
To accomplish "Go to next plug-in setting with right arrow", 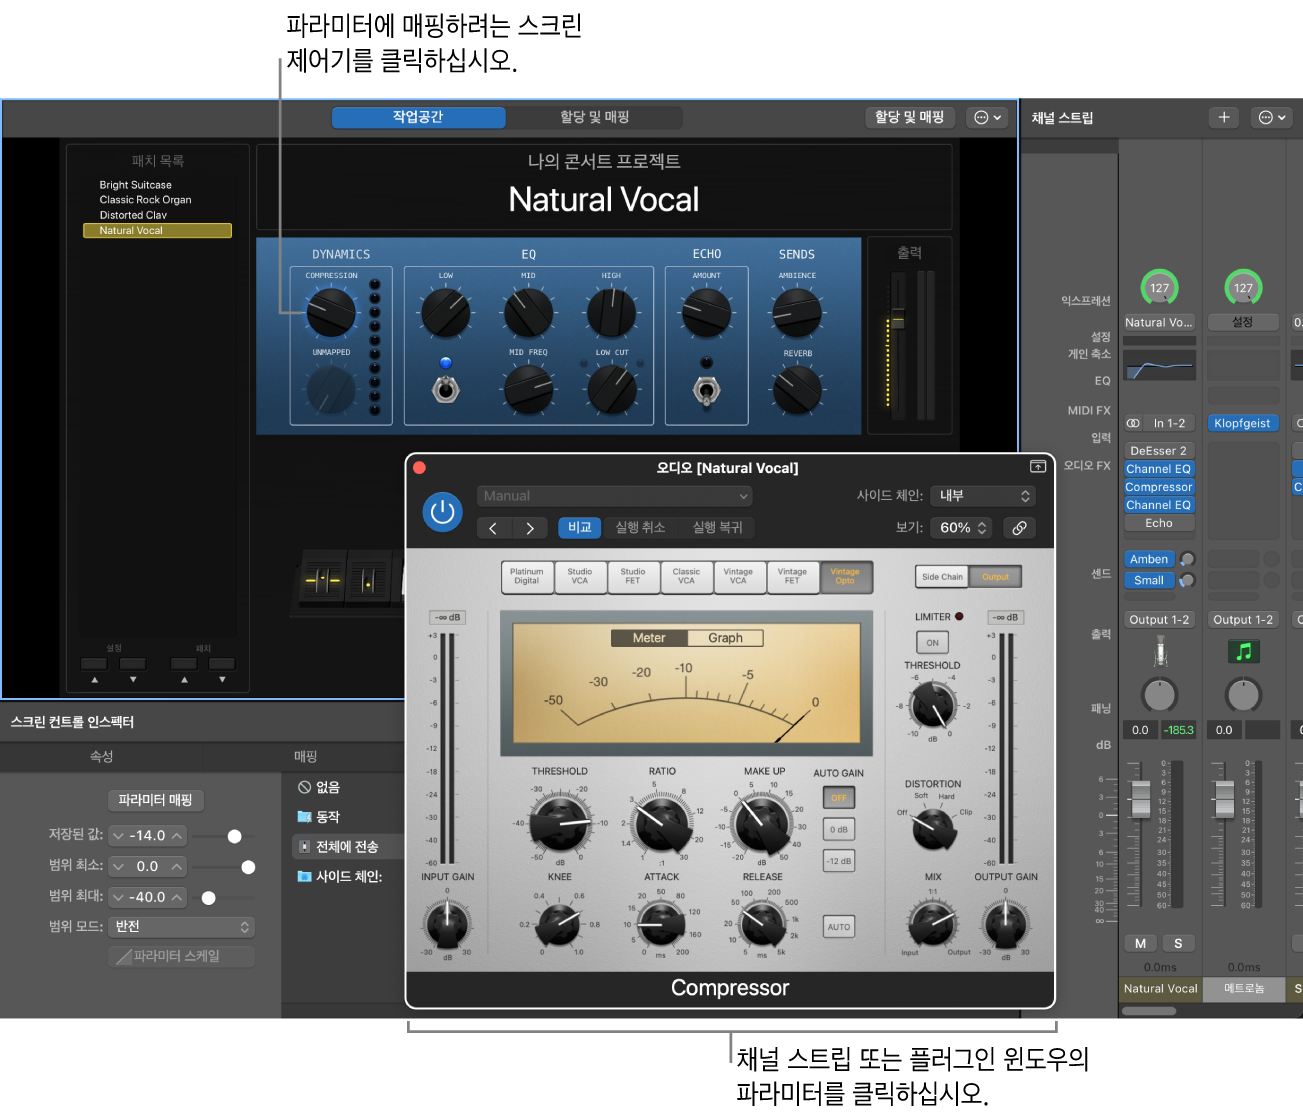I will click(530, 528).
